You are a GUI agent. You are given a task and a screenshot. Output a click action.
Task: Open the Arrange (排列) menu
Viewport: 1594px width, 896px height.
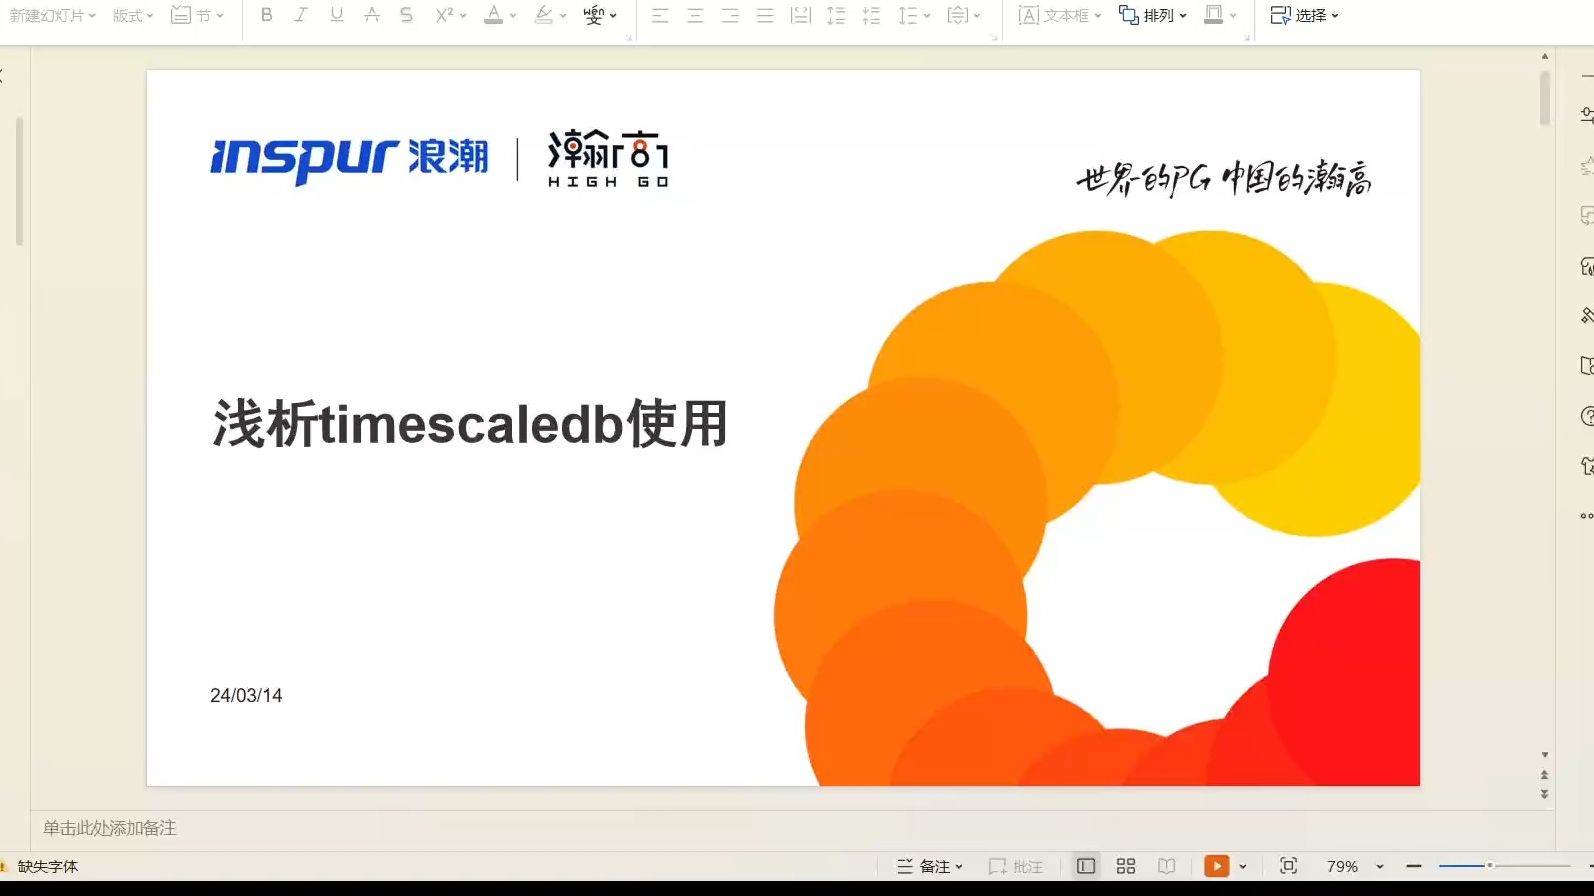[x=1152, y=15]
